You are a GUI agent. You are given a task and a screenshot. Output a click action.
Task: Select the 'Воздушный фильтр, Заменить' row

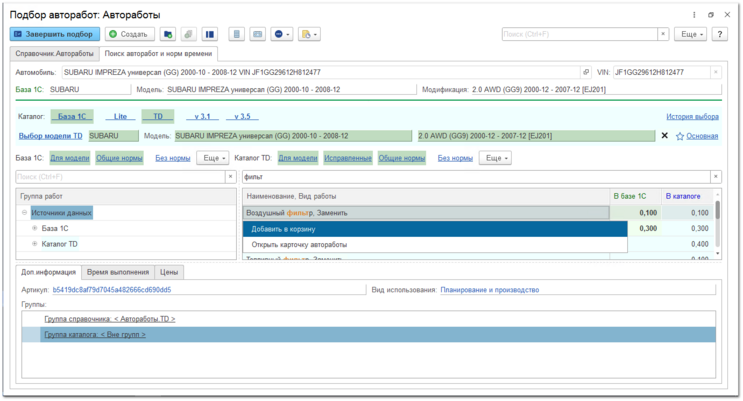[426, 213]
